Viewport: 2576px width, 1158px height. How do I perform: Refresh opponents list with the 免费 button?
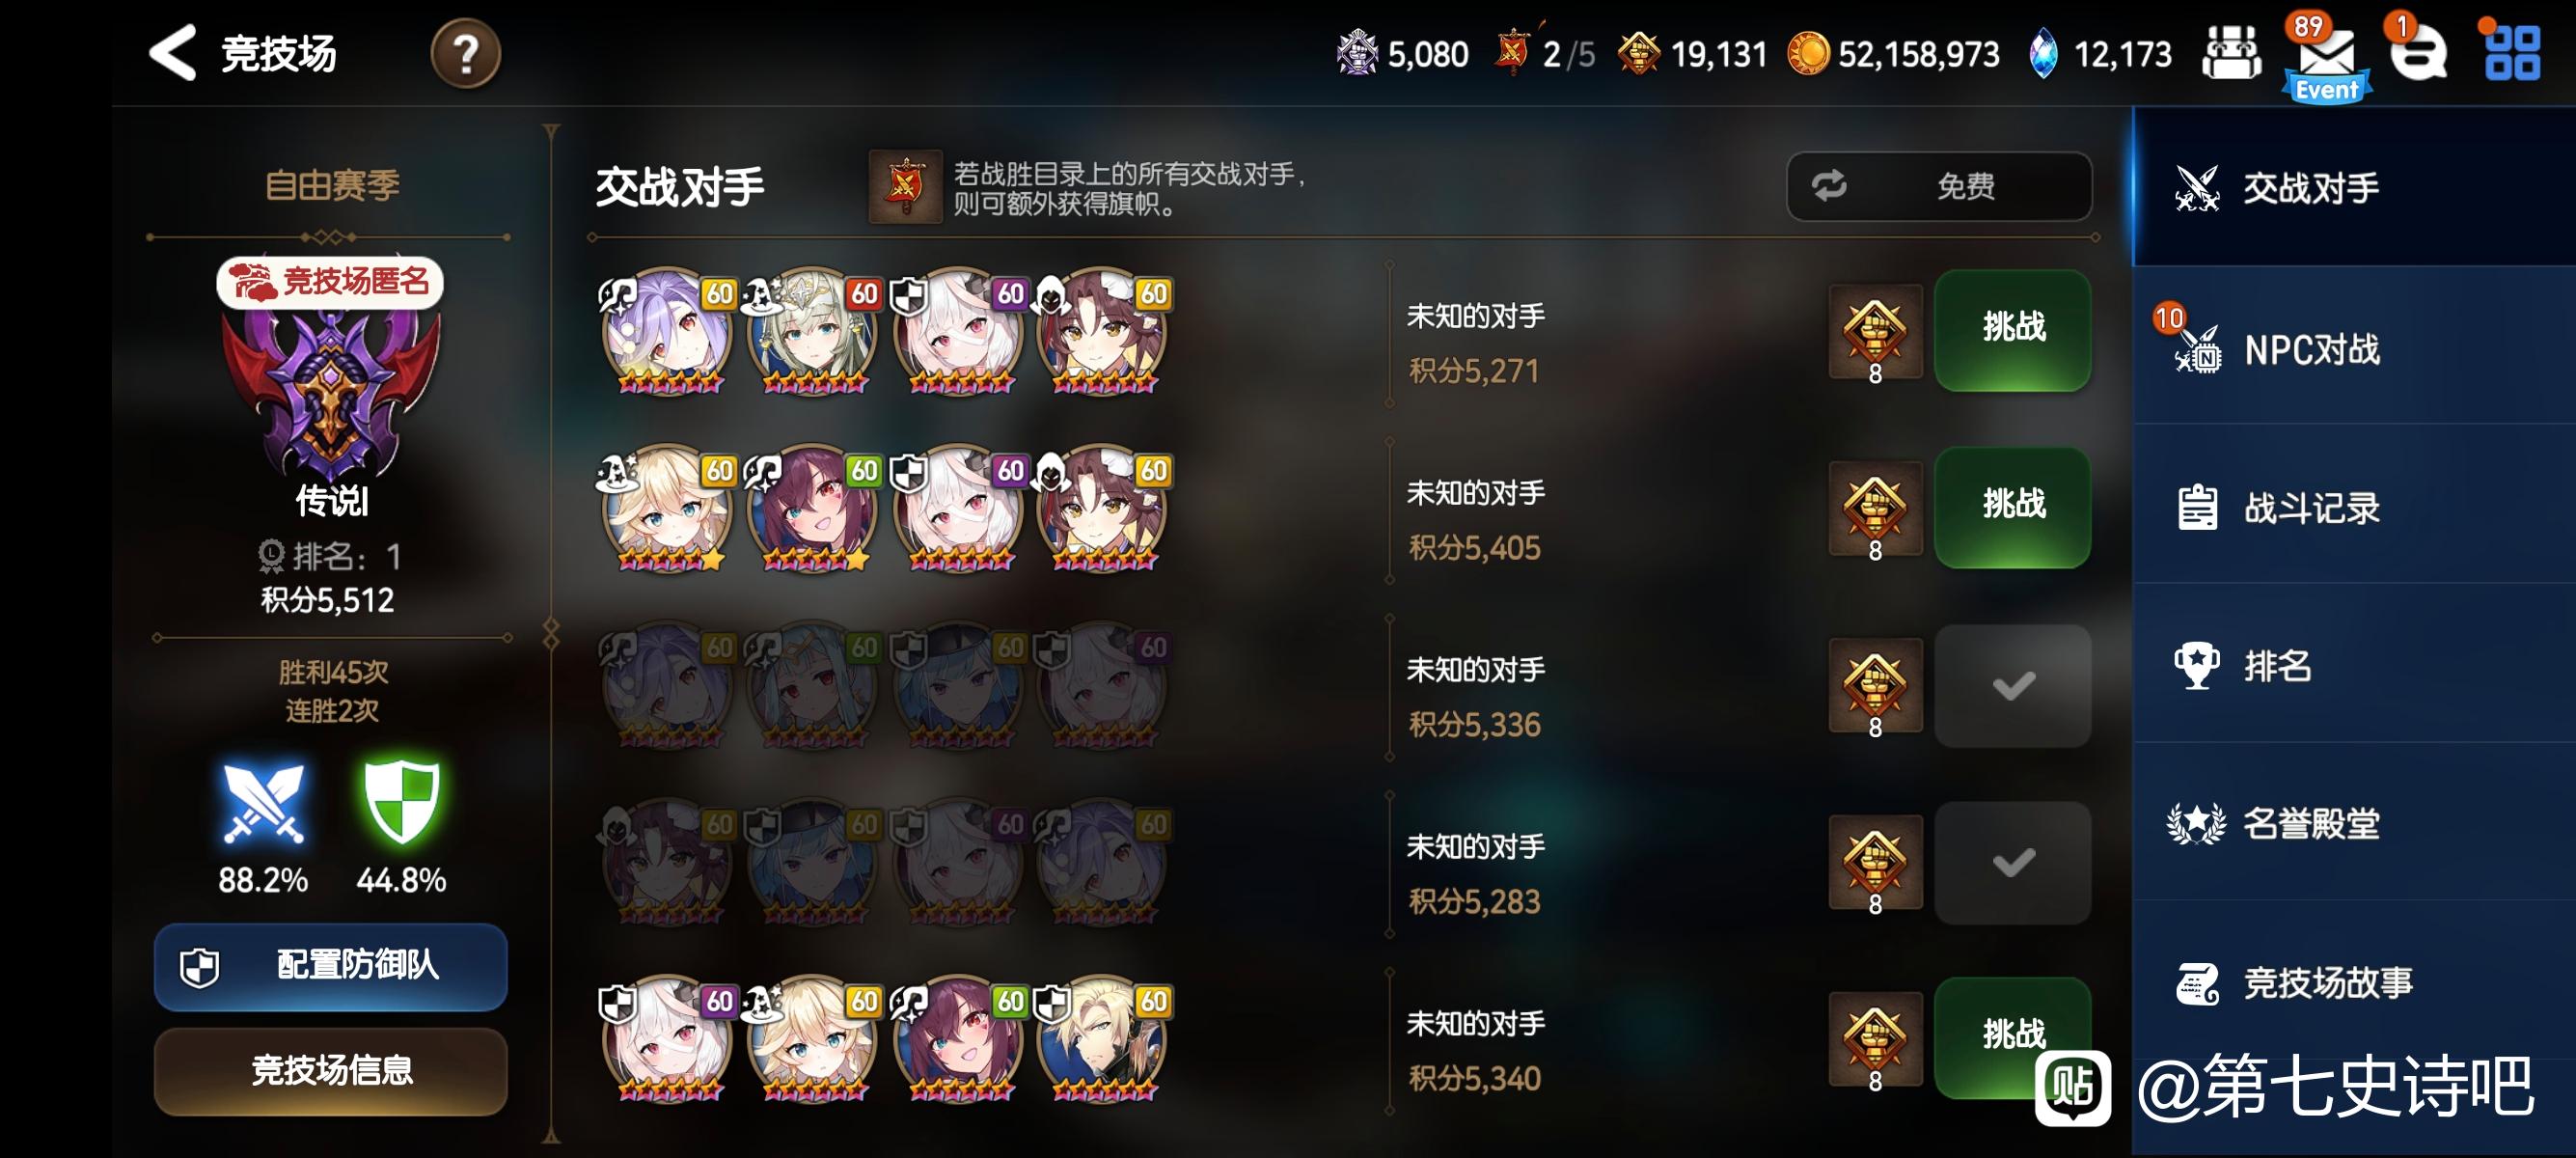tap(1939, 186)
